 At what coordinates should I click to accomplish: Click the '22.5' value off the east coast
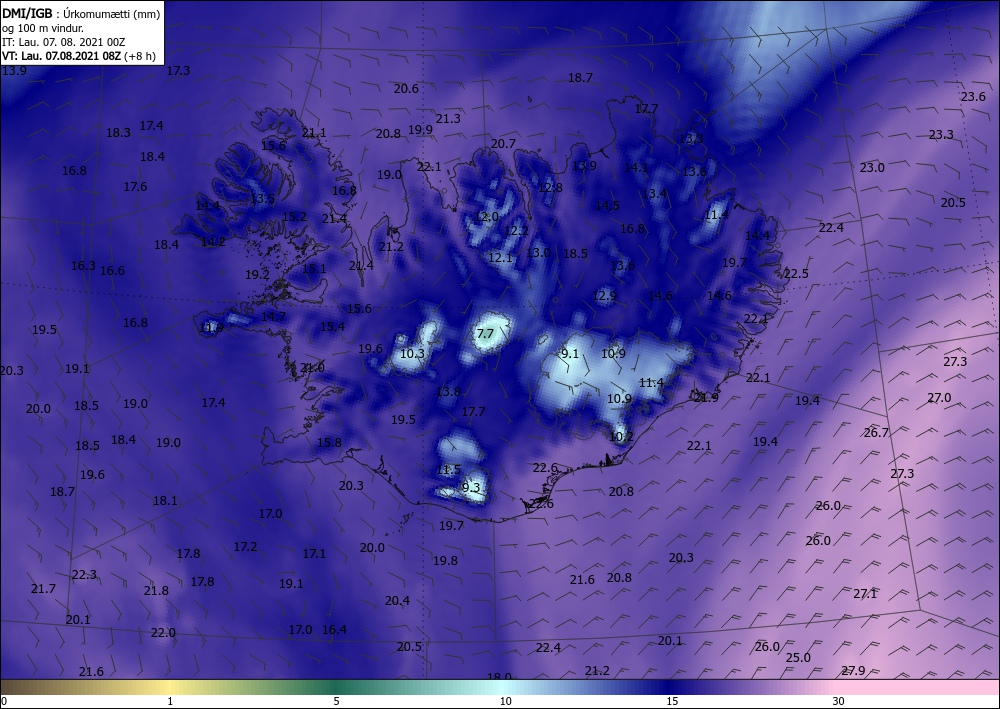[x=796, y=274]
